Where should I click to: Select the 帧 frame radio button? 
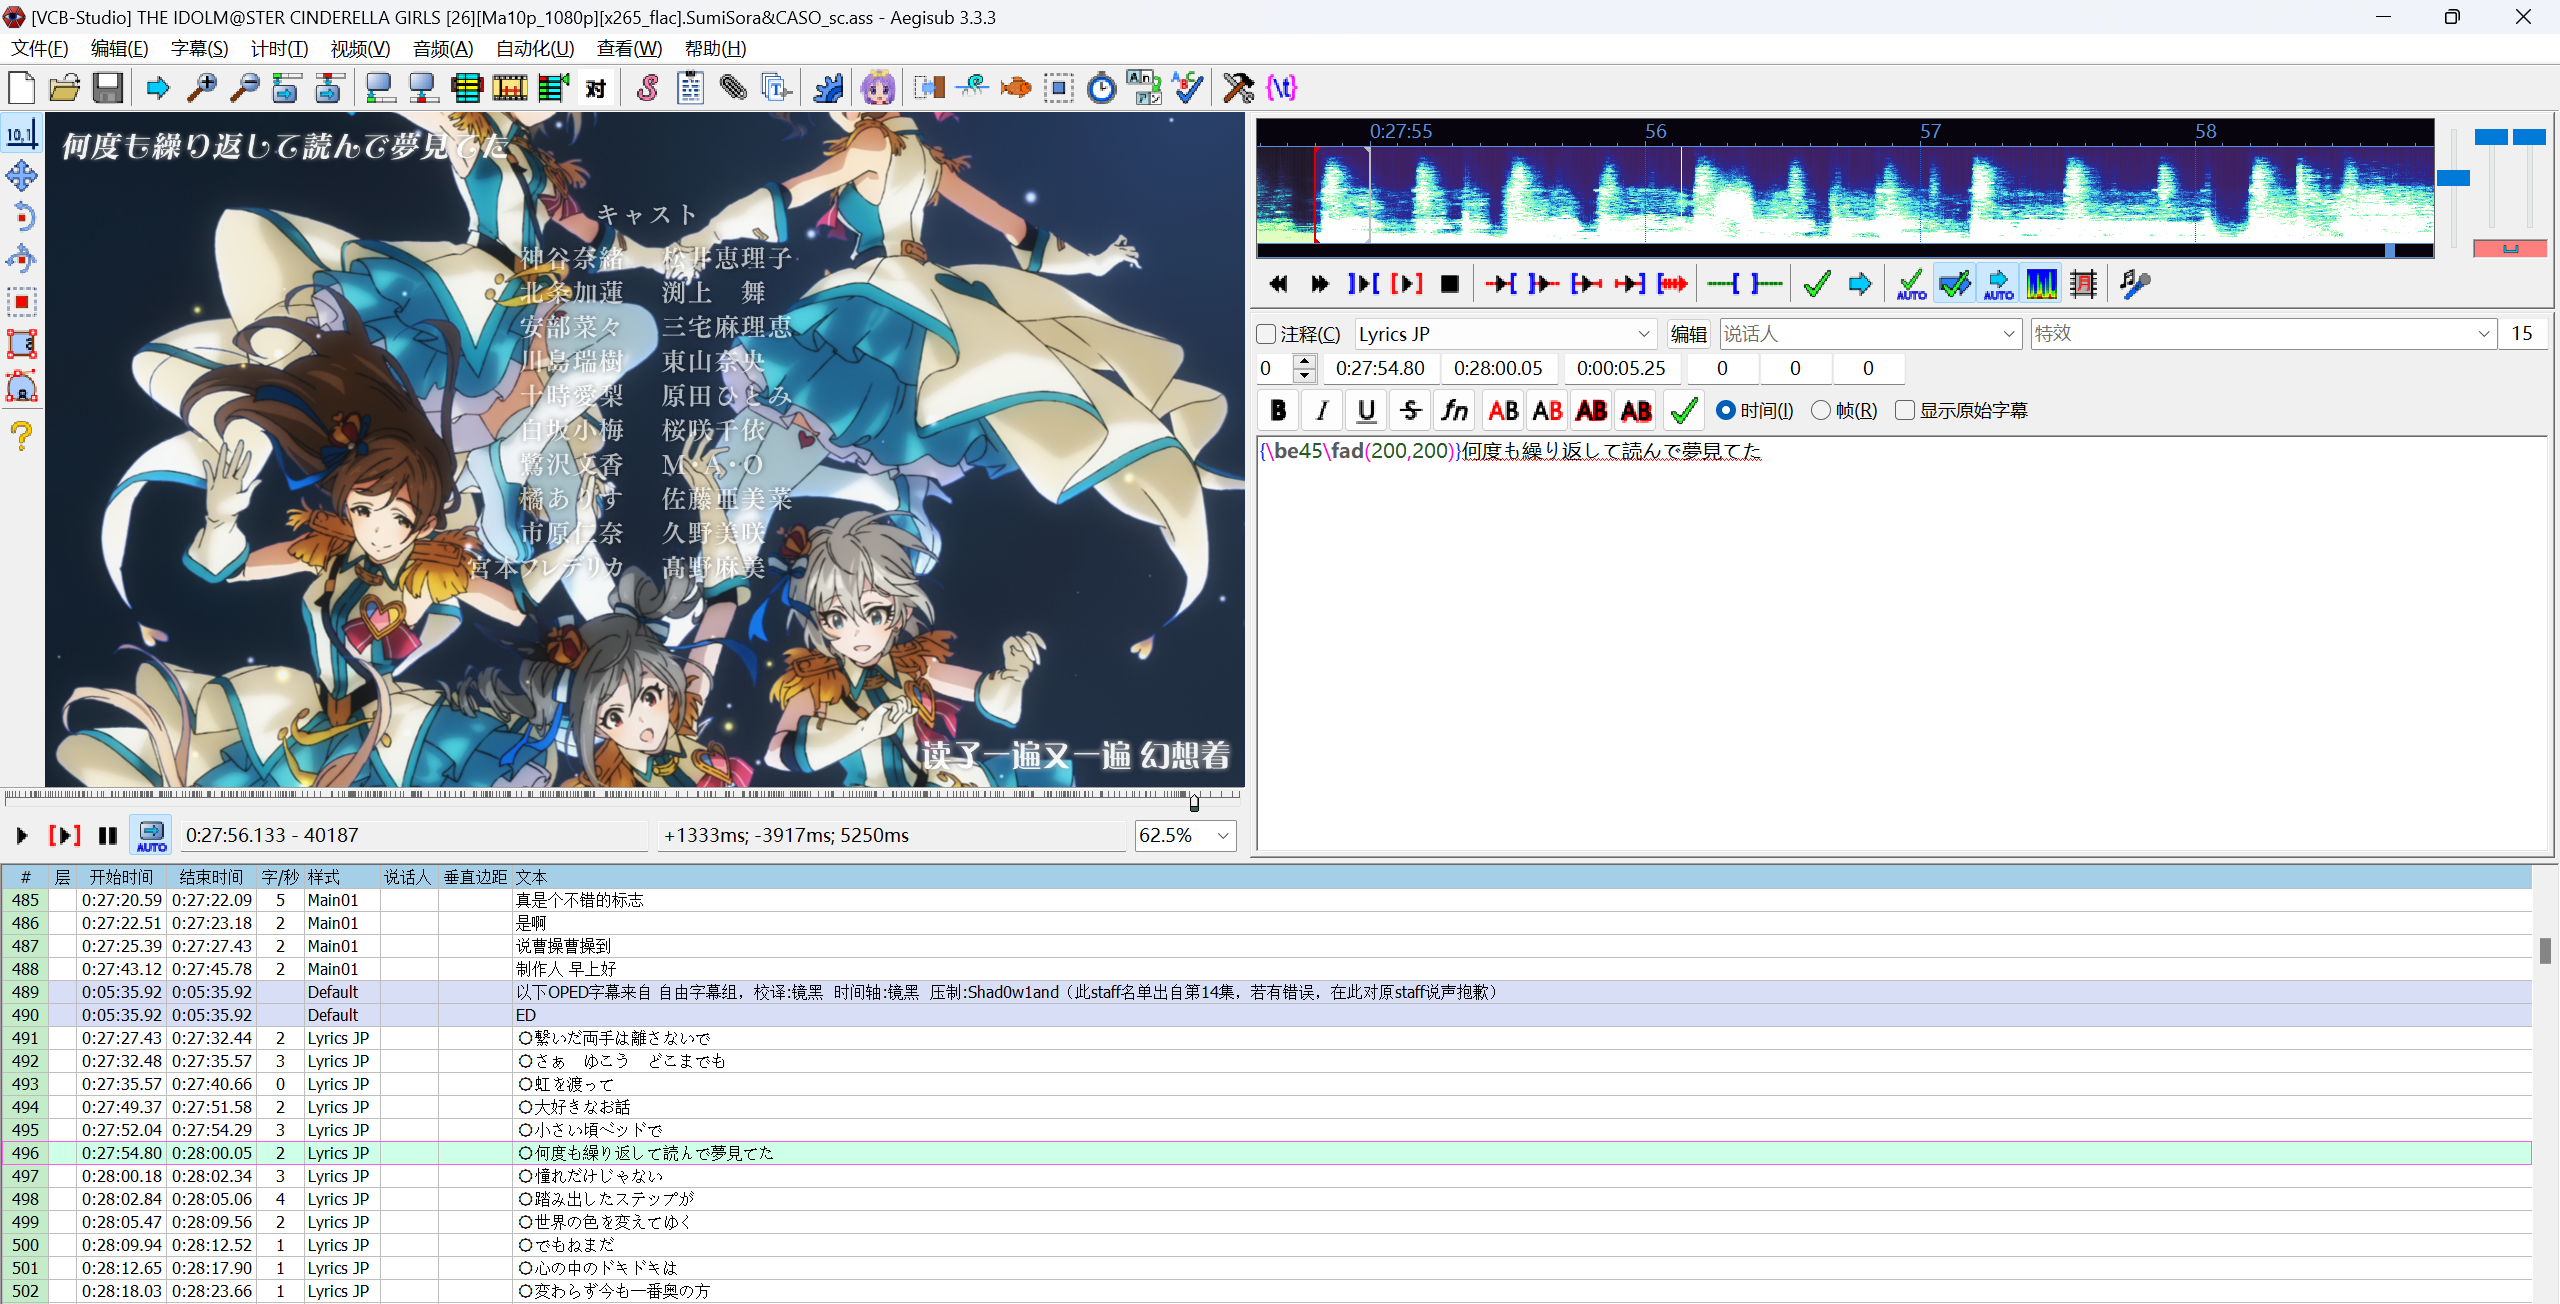(1821, 411)
